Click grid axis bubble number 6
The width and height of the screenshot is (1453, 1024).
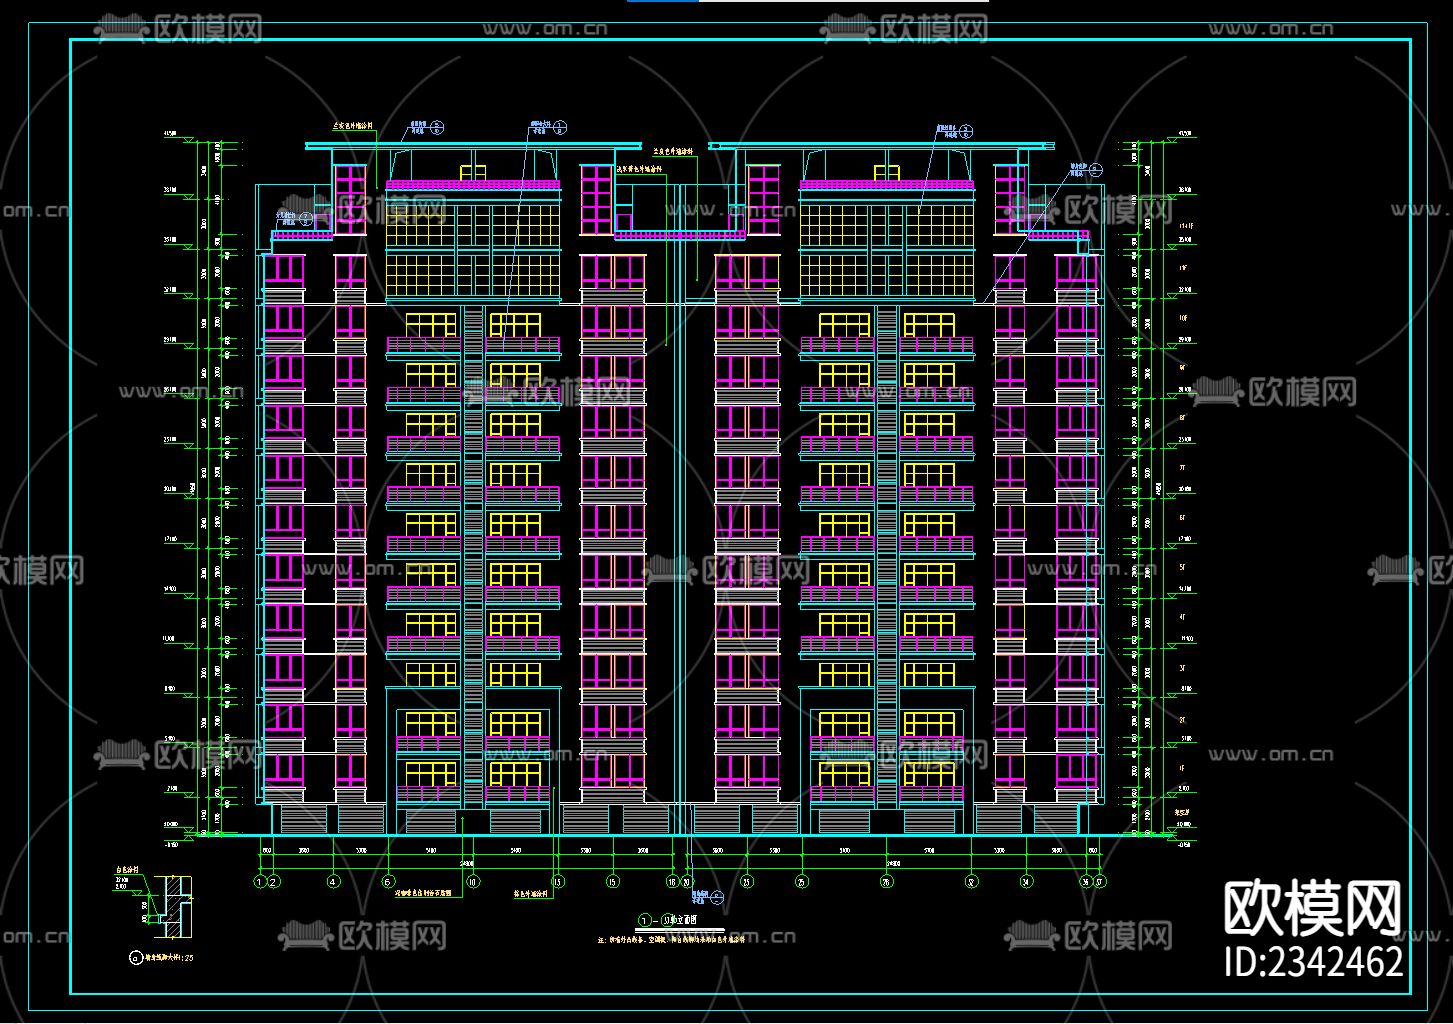pos(388,881)
